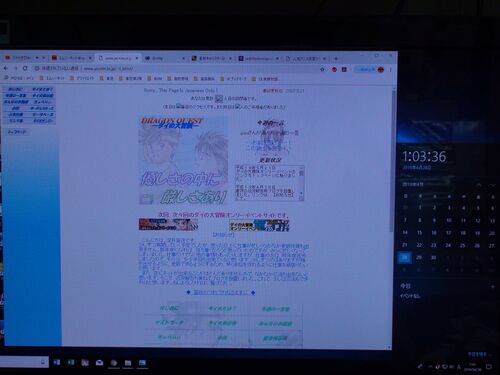Switch to the tab with the T favicon

(x=258, y=58)
